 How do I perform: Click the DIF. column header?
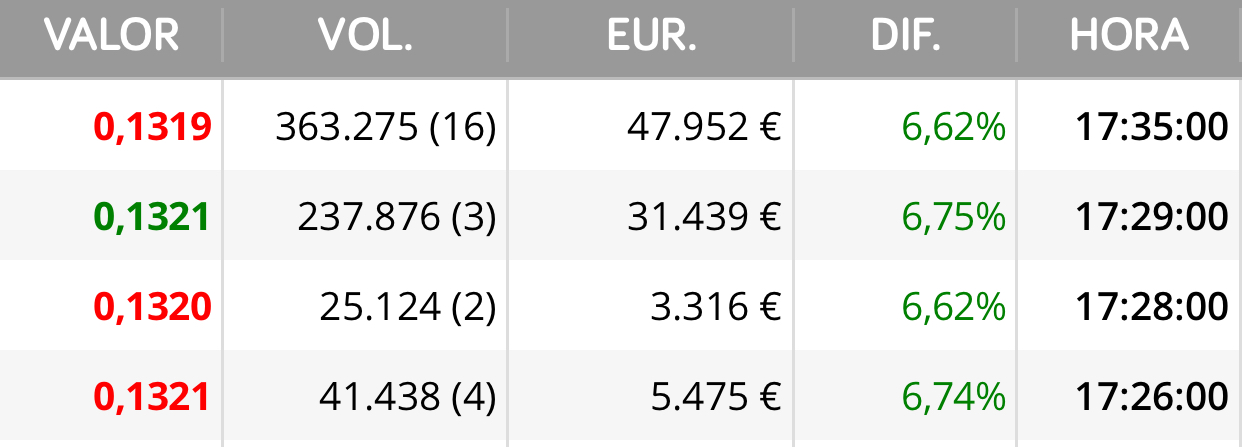tap(905, 36)
